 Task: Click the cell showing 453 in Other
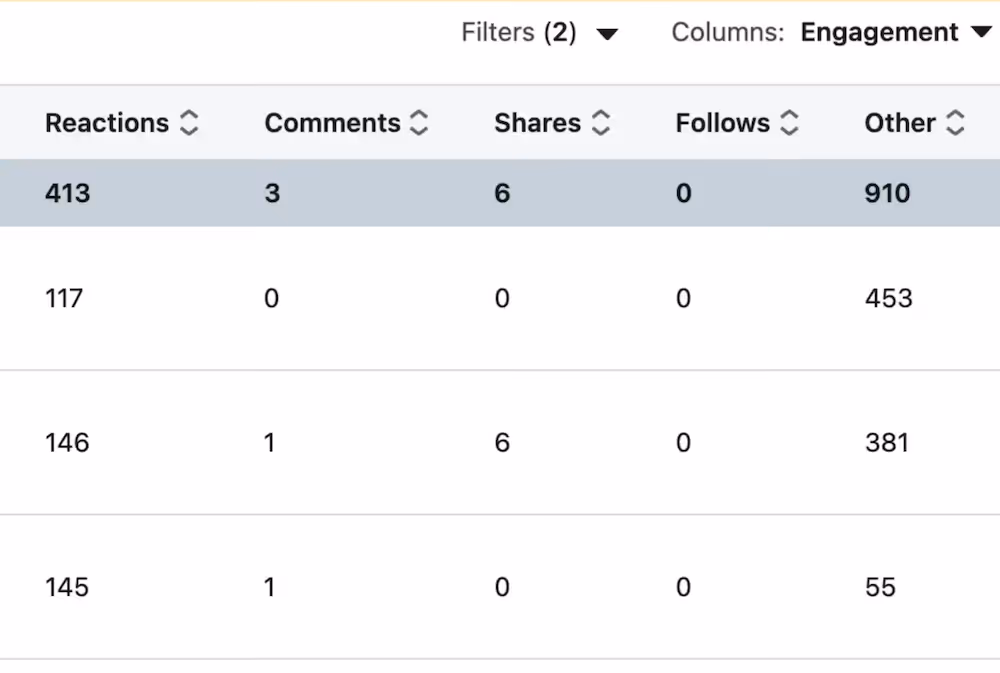pos(888,298)
